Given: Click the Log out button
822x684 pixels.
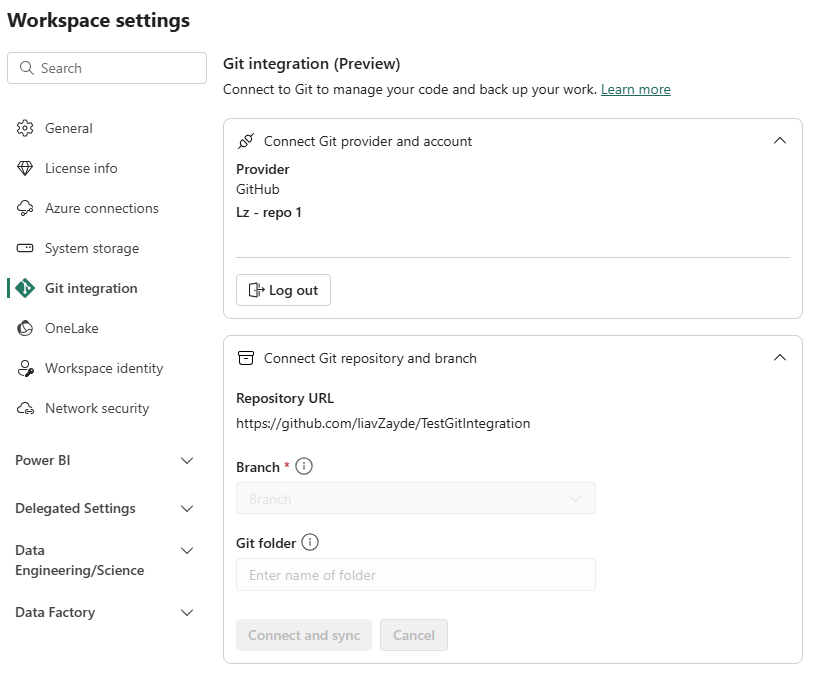Looking at the screenshot, I should click(x=282, y=290).
